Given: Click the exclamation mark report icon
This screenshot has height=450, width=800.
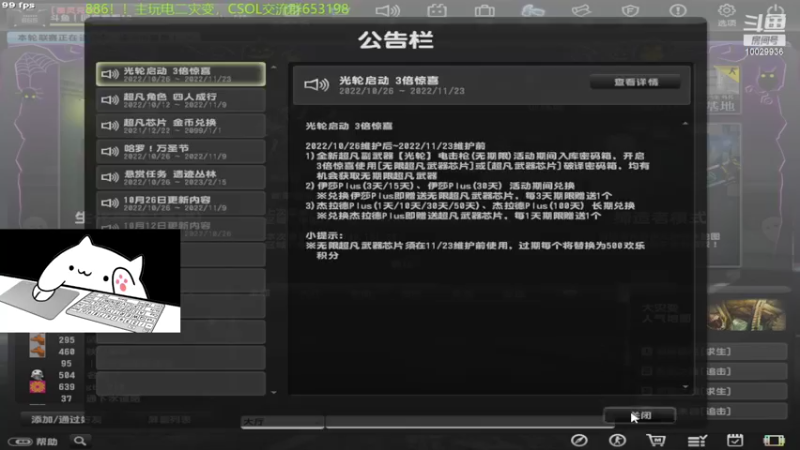Looking at the screenshot, I should click(x=678, y=10).
